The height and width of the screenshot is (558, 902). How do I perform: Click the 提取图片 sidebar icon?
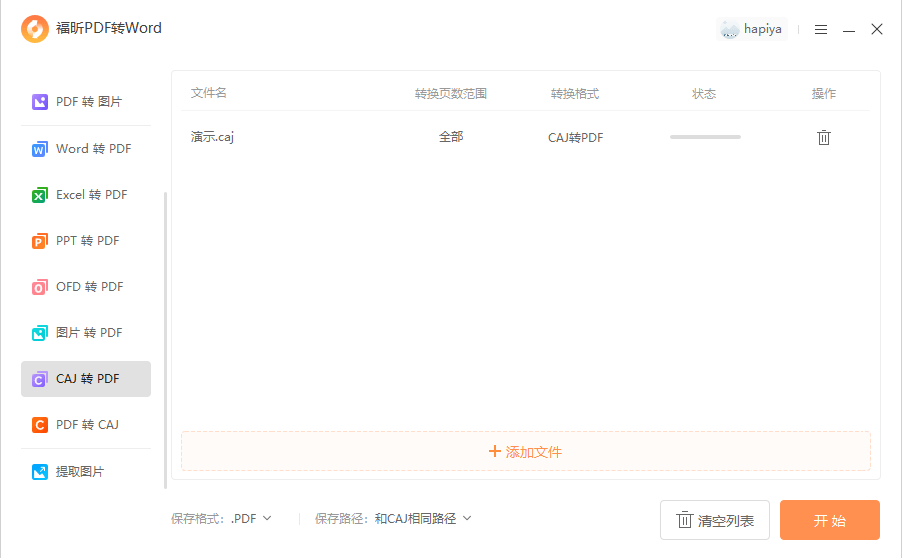pyautogui.click(x=40, y=472)
